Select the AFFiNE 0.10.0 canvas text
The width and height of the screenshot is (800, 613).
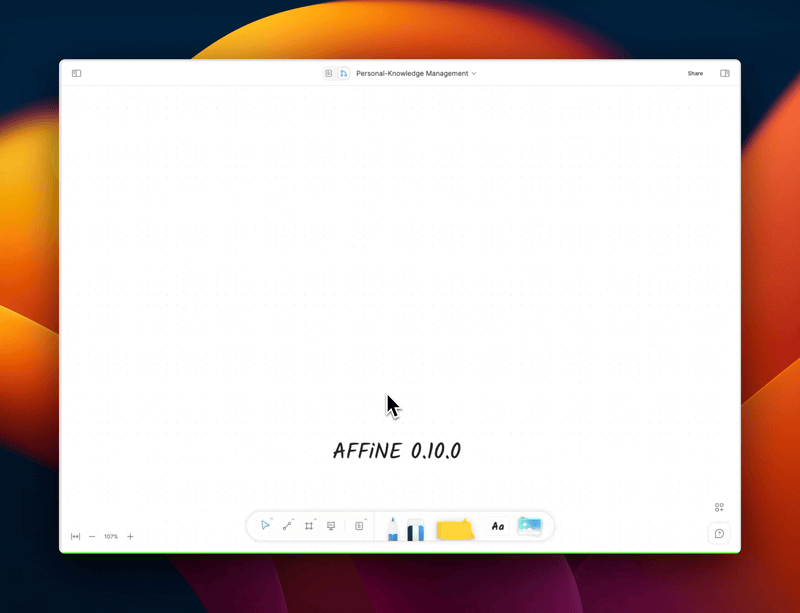click(397, 451)
